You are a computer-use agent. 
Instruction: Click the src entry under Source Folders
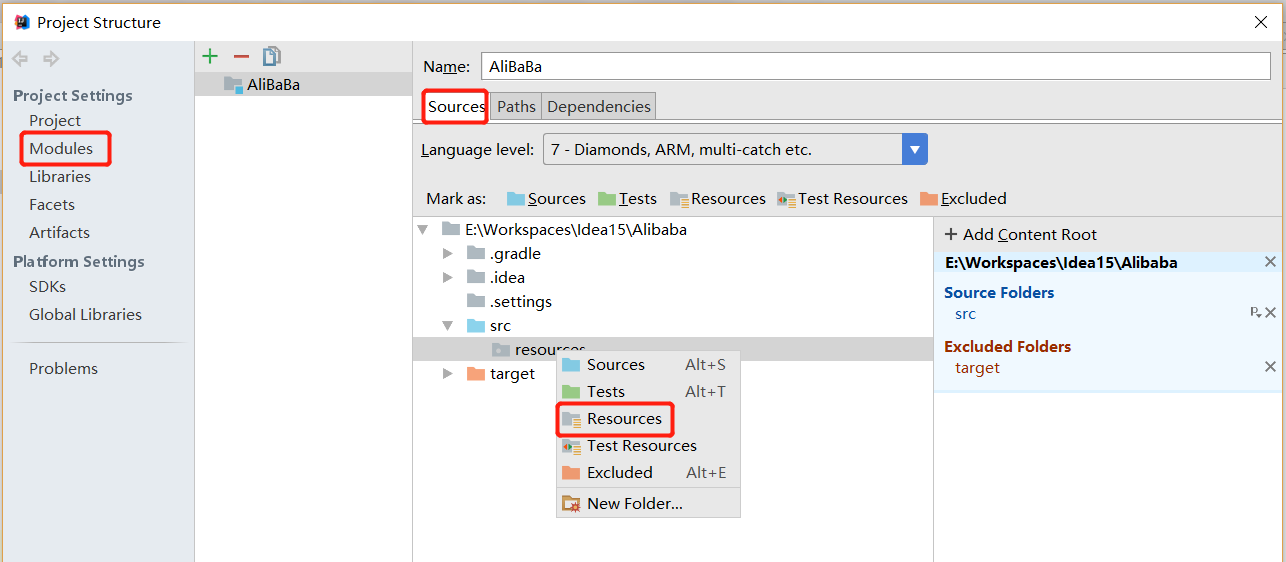[965, 314]
